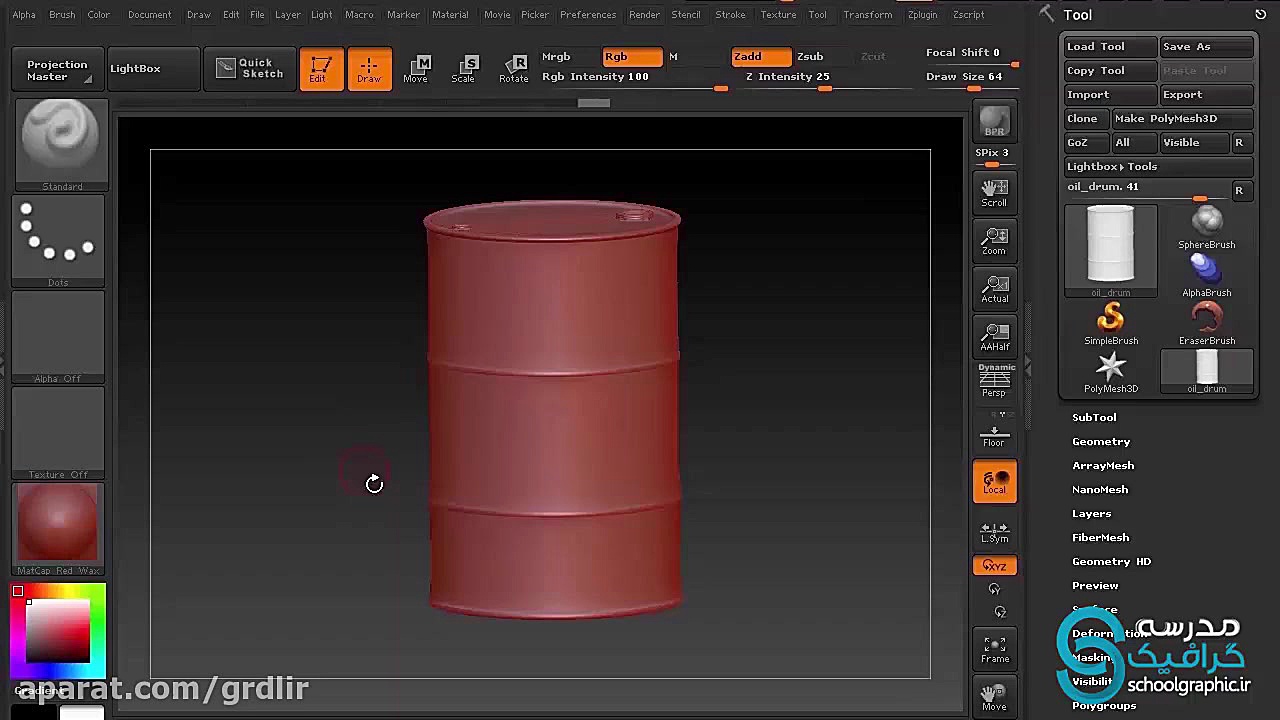Click the Tool palette refresh icon
The width and height of the screenshot is (1280, 720).
(1260, 15)
